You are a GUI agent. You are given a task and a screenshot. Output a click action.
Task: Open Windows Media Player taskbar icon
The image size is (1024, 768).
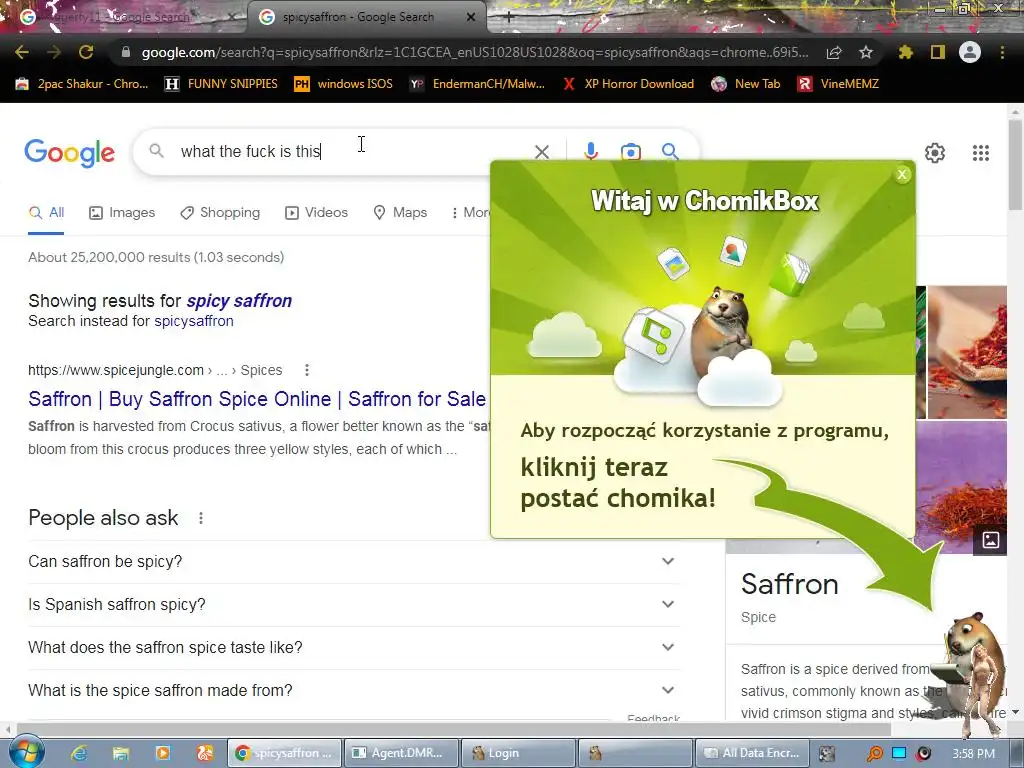[163, 753]
